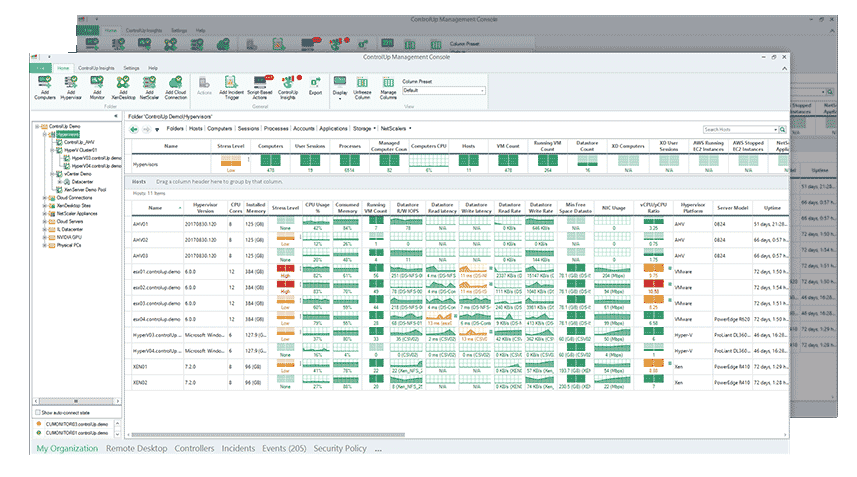Show the Applications view
Image resolution: width=857 pixels, height=477 pixels.
pos(333,128)
